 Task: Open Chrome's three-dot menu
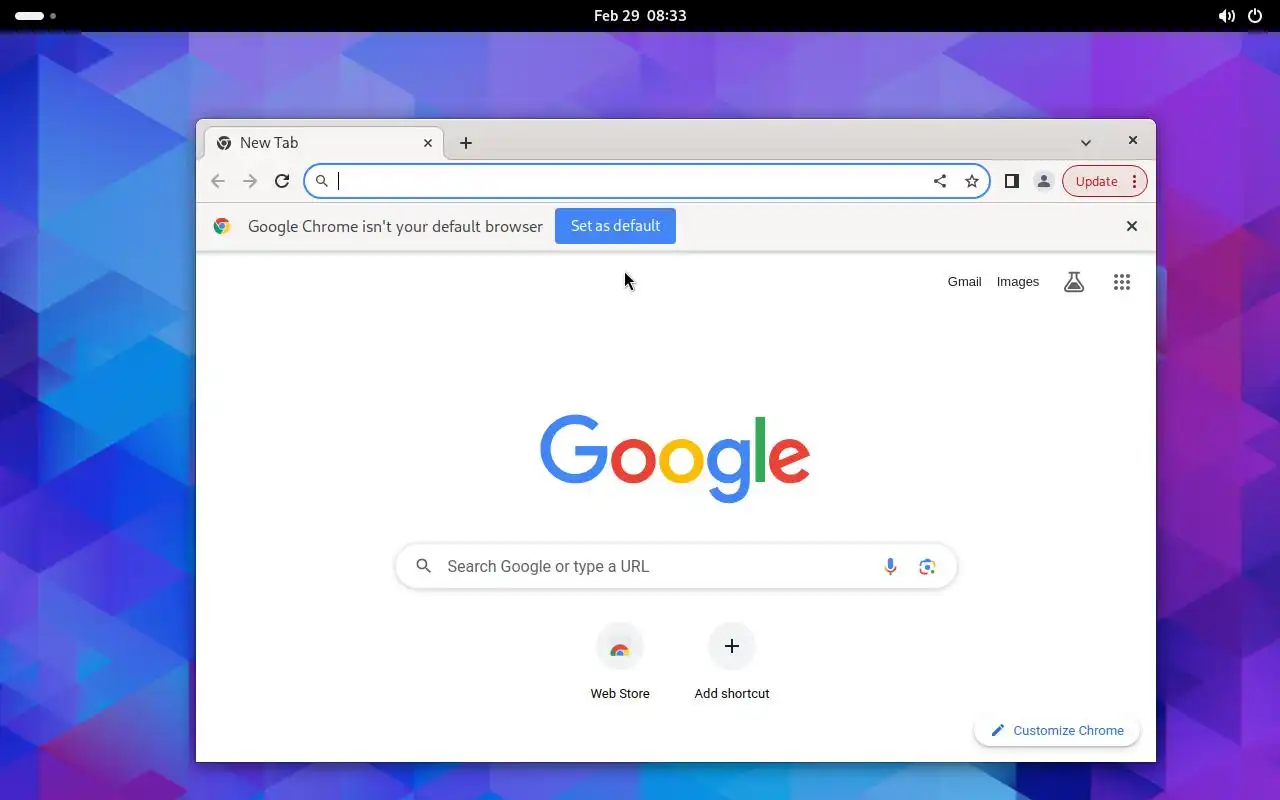1134,181
